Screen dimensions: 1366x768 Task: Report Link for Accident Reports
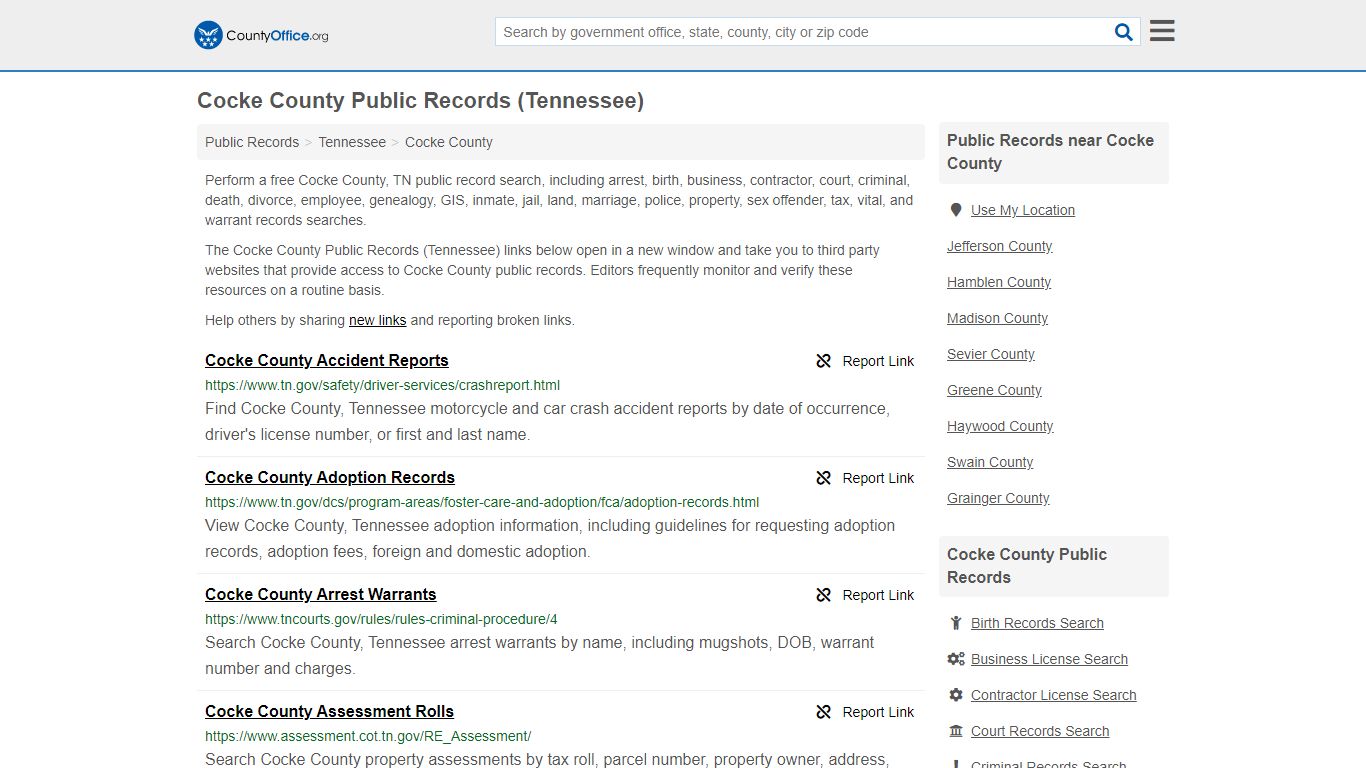click(878, 361)
